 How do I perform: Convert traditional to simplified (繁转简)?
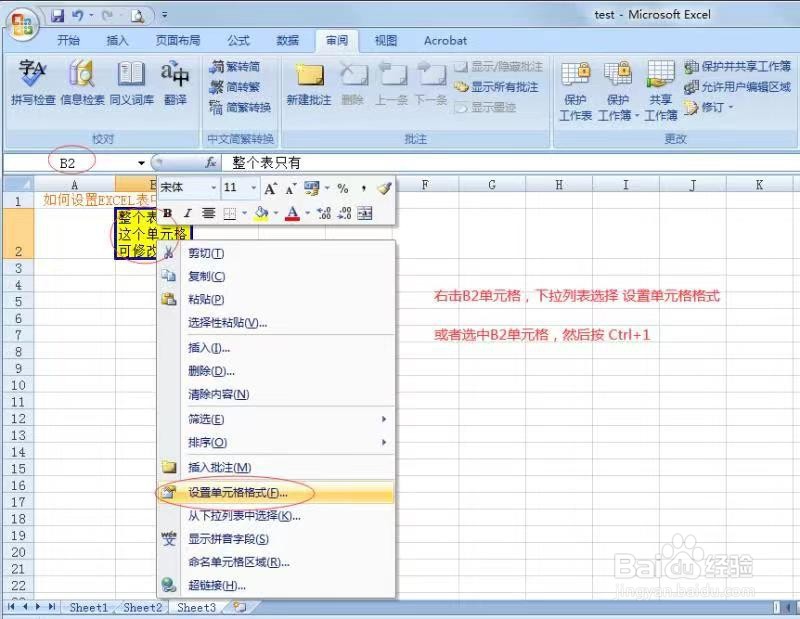pos(234,66)
